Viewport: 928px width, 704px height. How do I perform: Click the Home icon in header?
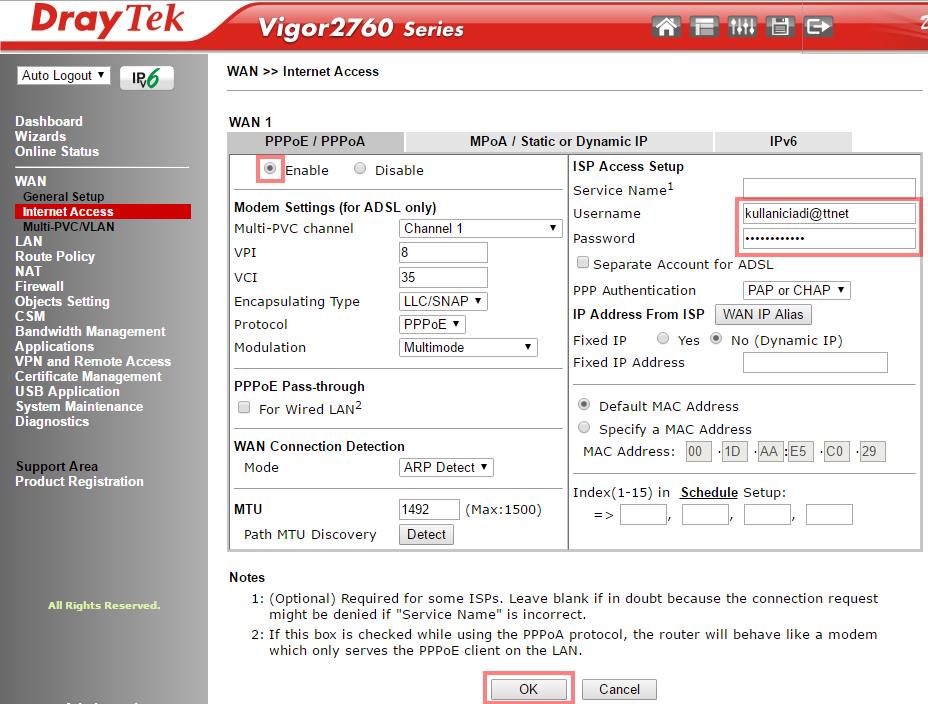(x=667, y=27)
